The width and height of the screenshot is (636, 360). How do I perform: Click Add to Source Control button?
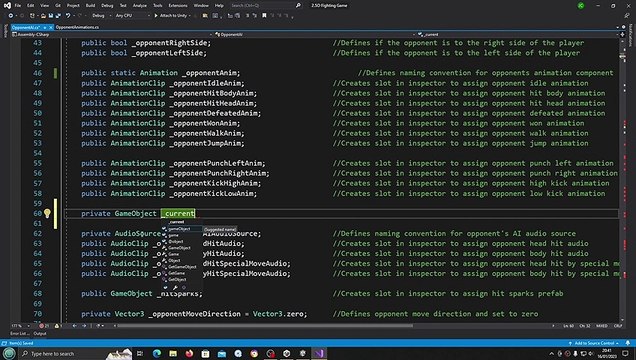594,343
